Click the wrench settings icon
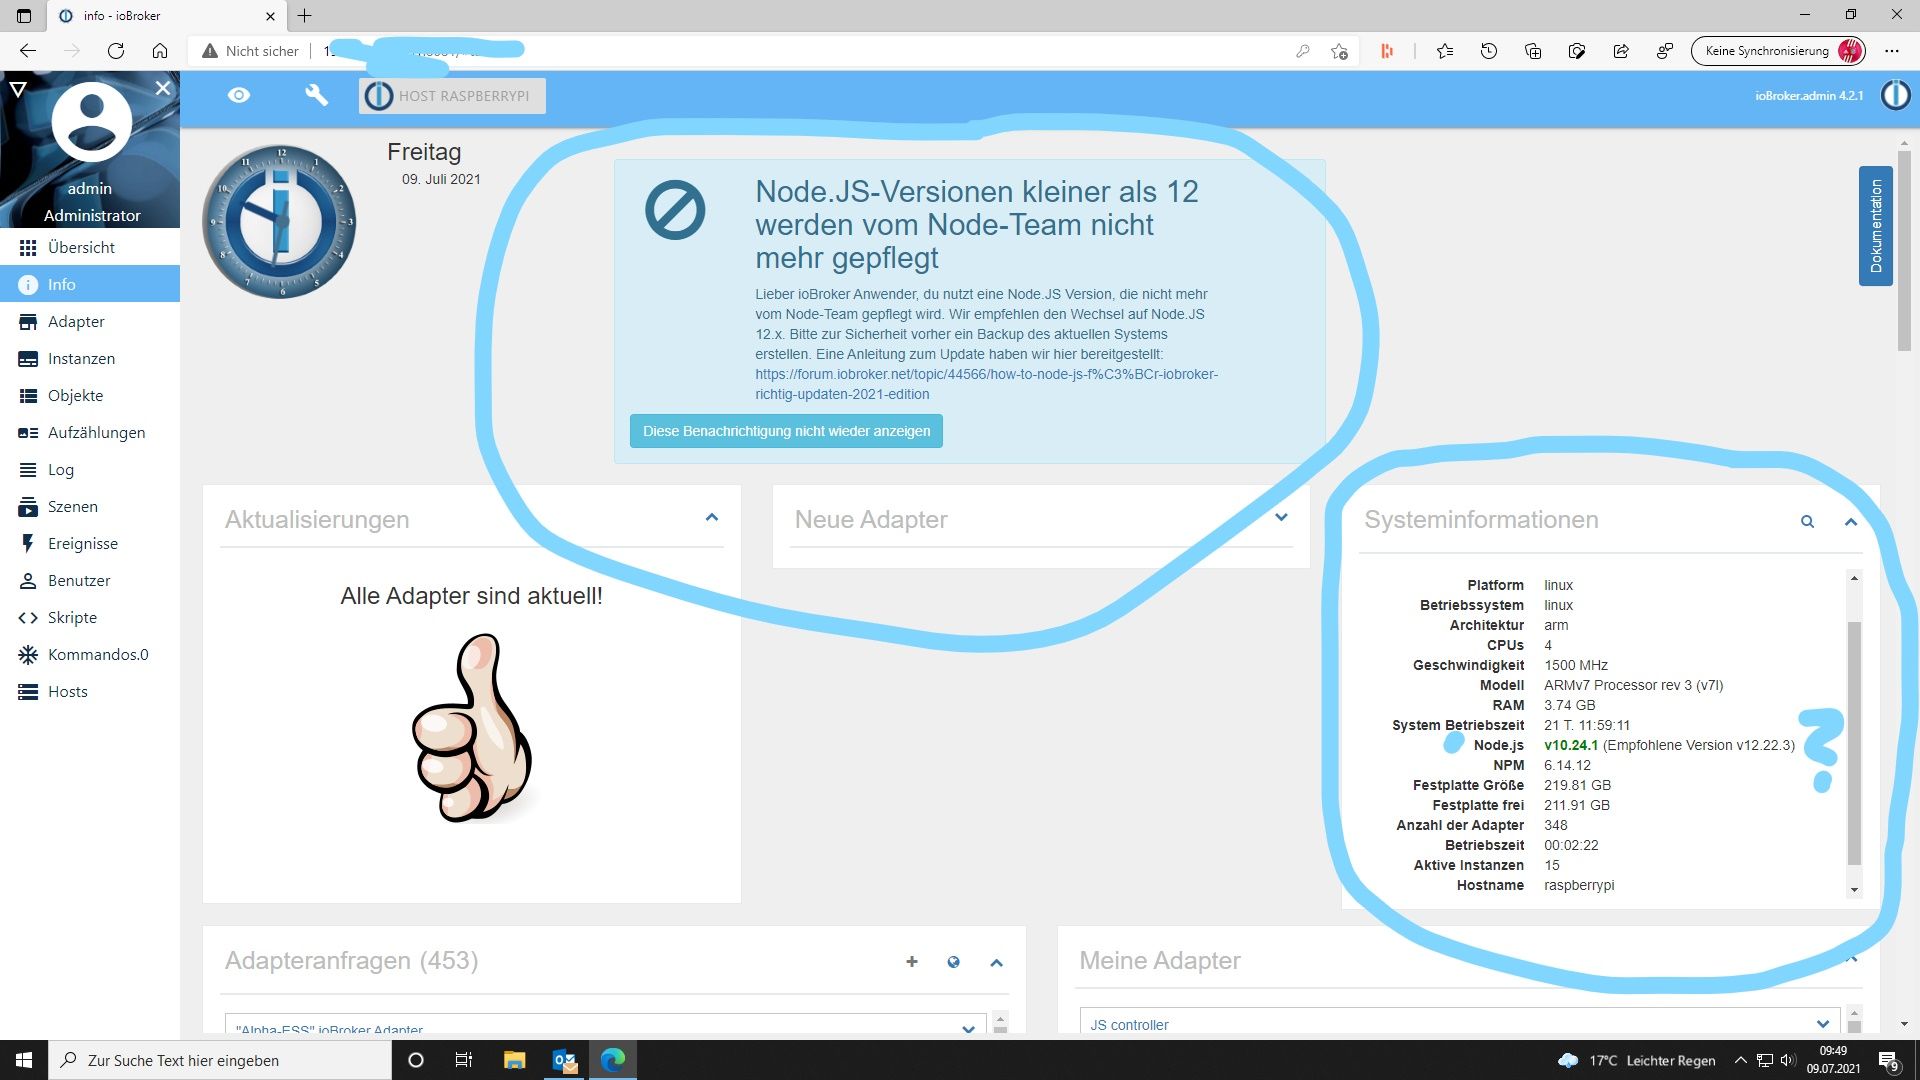Image resolution: width=1920 pixels, height=1080 pixels. pyautogui.click(x=316, y=95)
